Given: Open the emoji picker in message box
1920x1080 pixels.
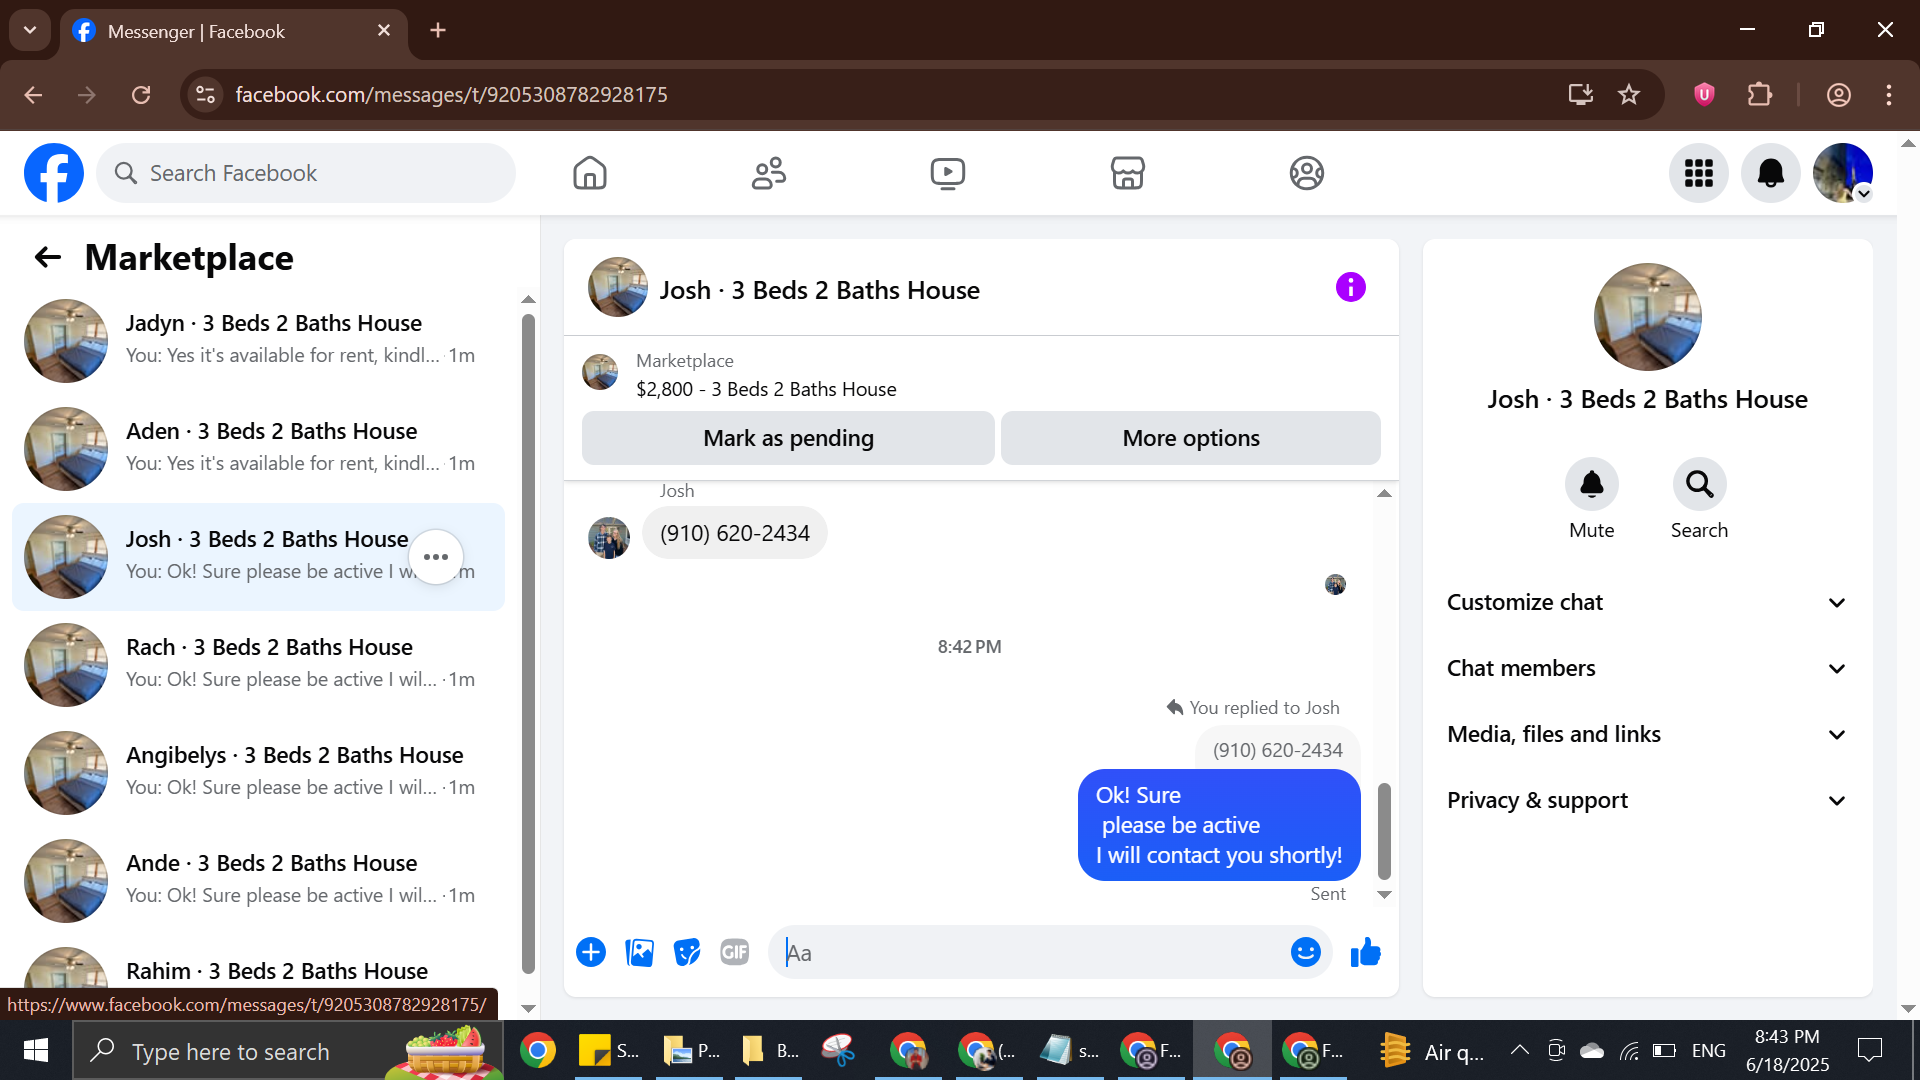Looking at the screenshot, I should (x=1305, y=952).
